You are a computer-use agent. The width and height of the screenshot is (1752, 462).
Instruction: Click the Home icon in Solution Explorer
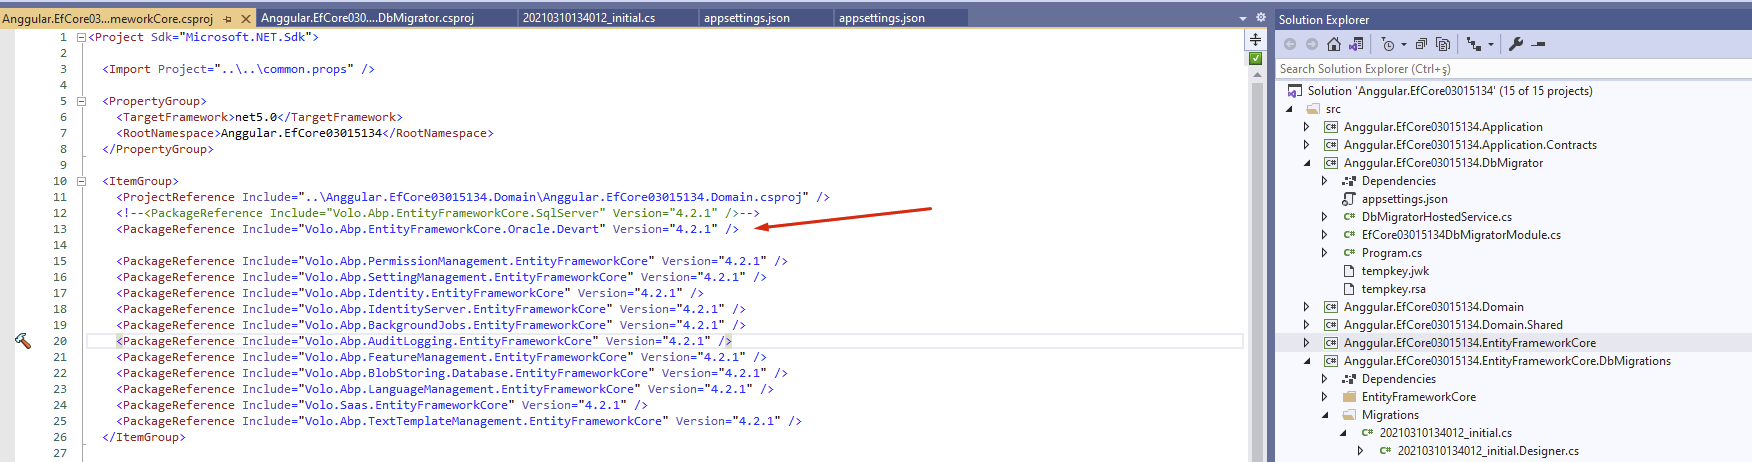[1333, 44]
